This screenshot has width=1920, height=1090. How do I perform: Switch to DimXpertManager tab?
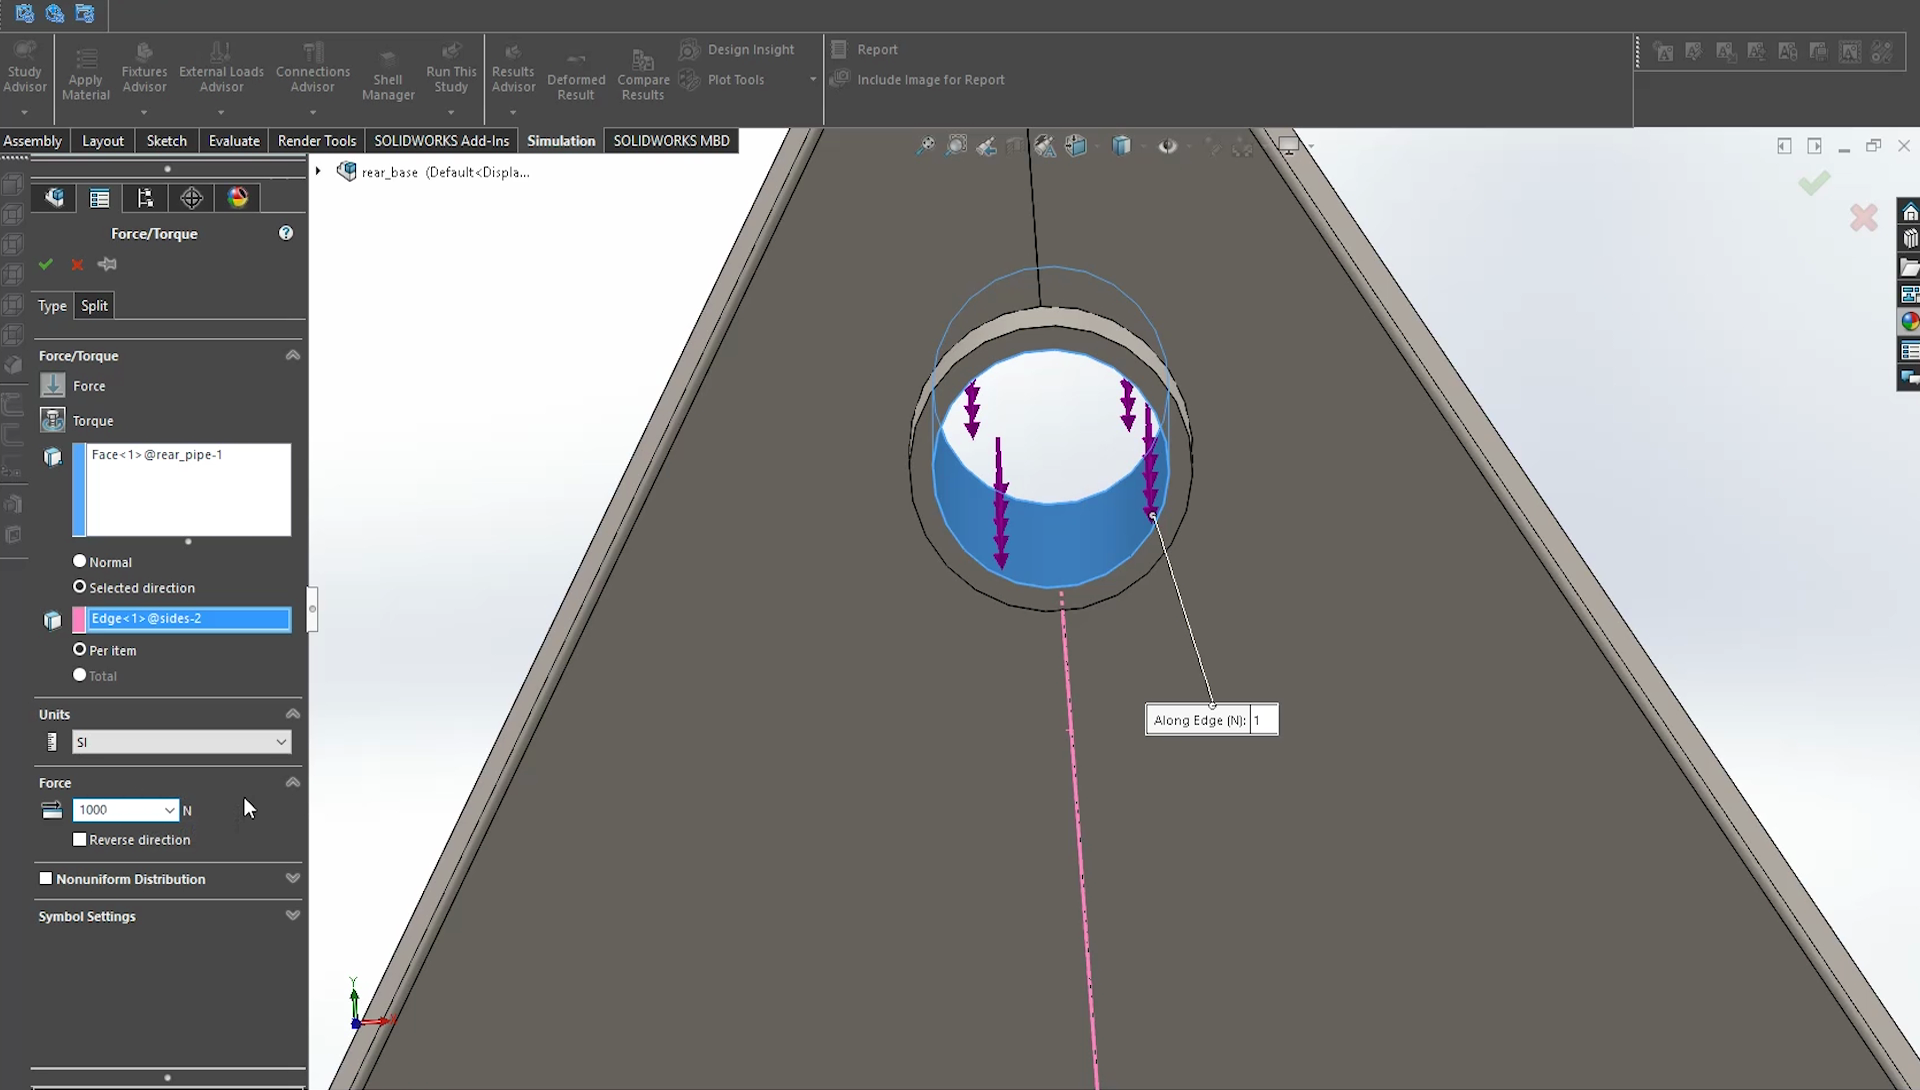192,198
